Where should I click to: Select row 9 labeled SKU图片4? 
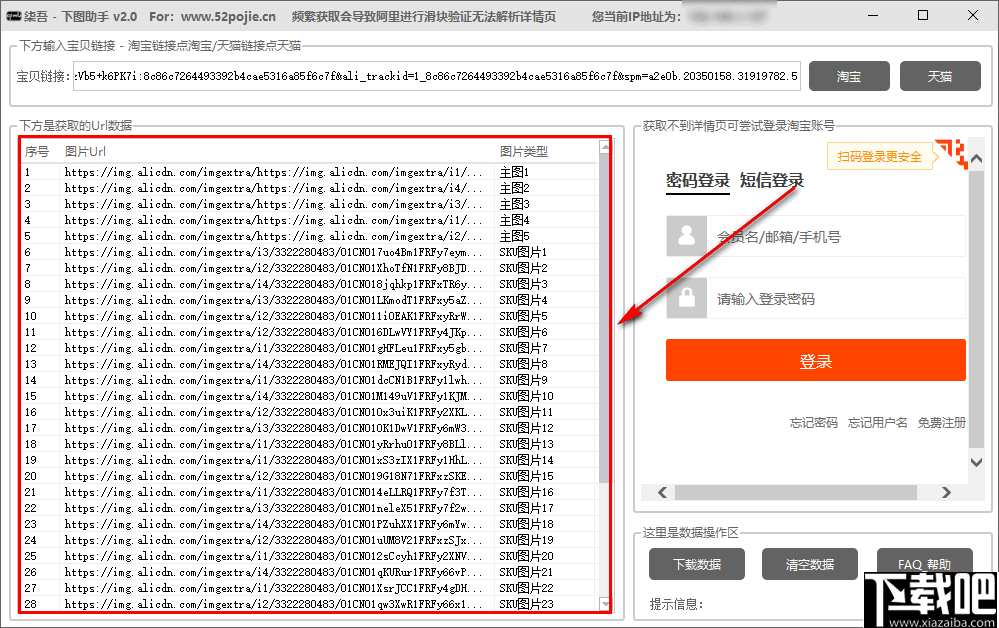[x=310, y=300]
